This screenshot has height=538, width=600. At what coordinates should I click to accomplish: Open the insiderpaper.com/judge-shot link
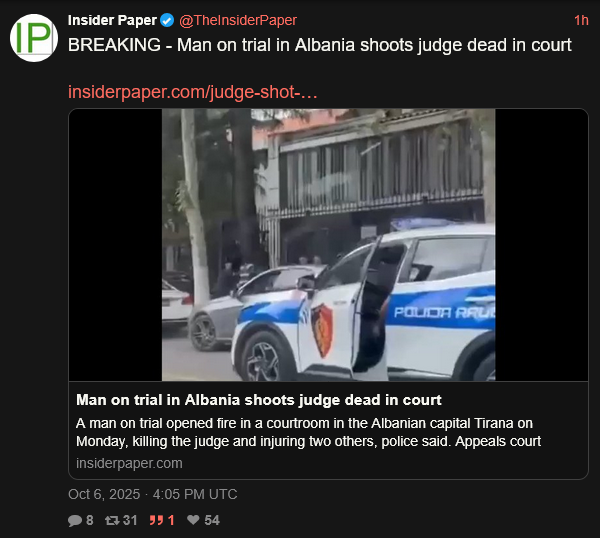coord(192,92)
